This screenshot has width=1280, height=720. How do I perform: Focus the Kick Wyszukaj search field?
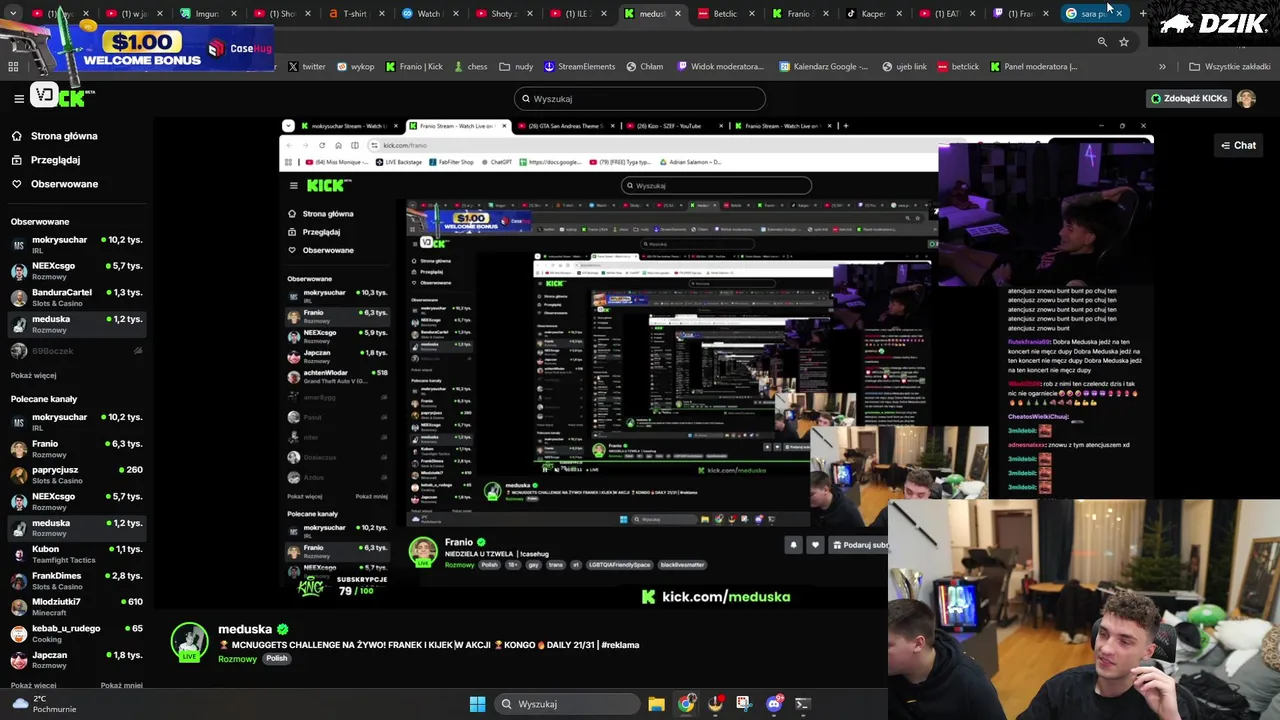click(640, 98)
